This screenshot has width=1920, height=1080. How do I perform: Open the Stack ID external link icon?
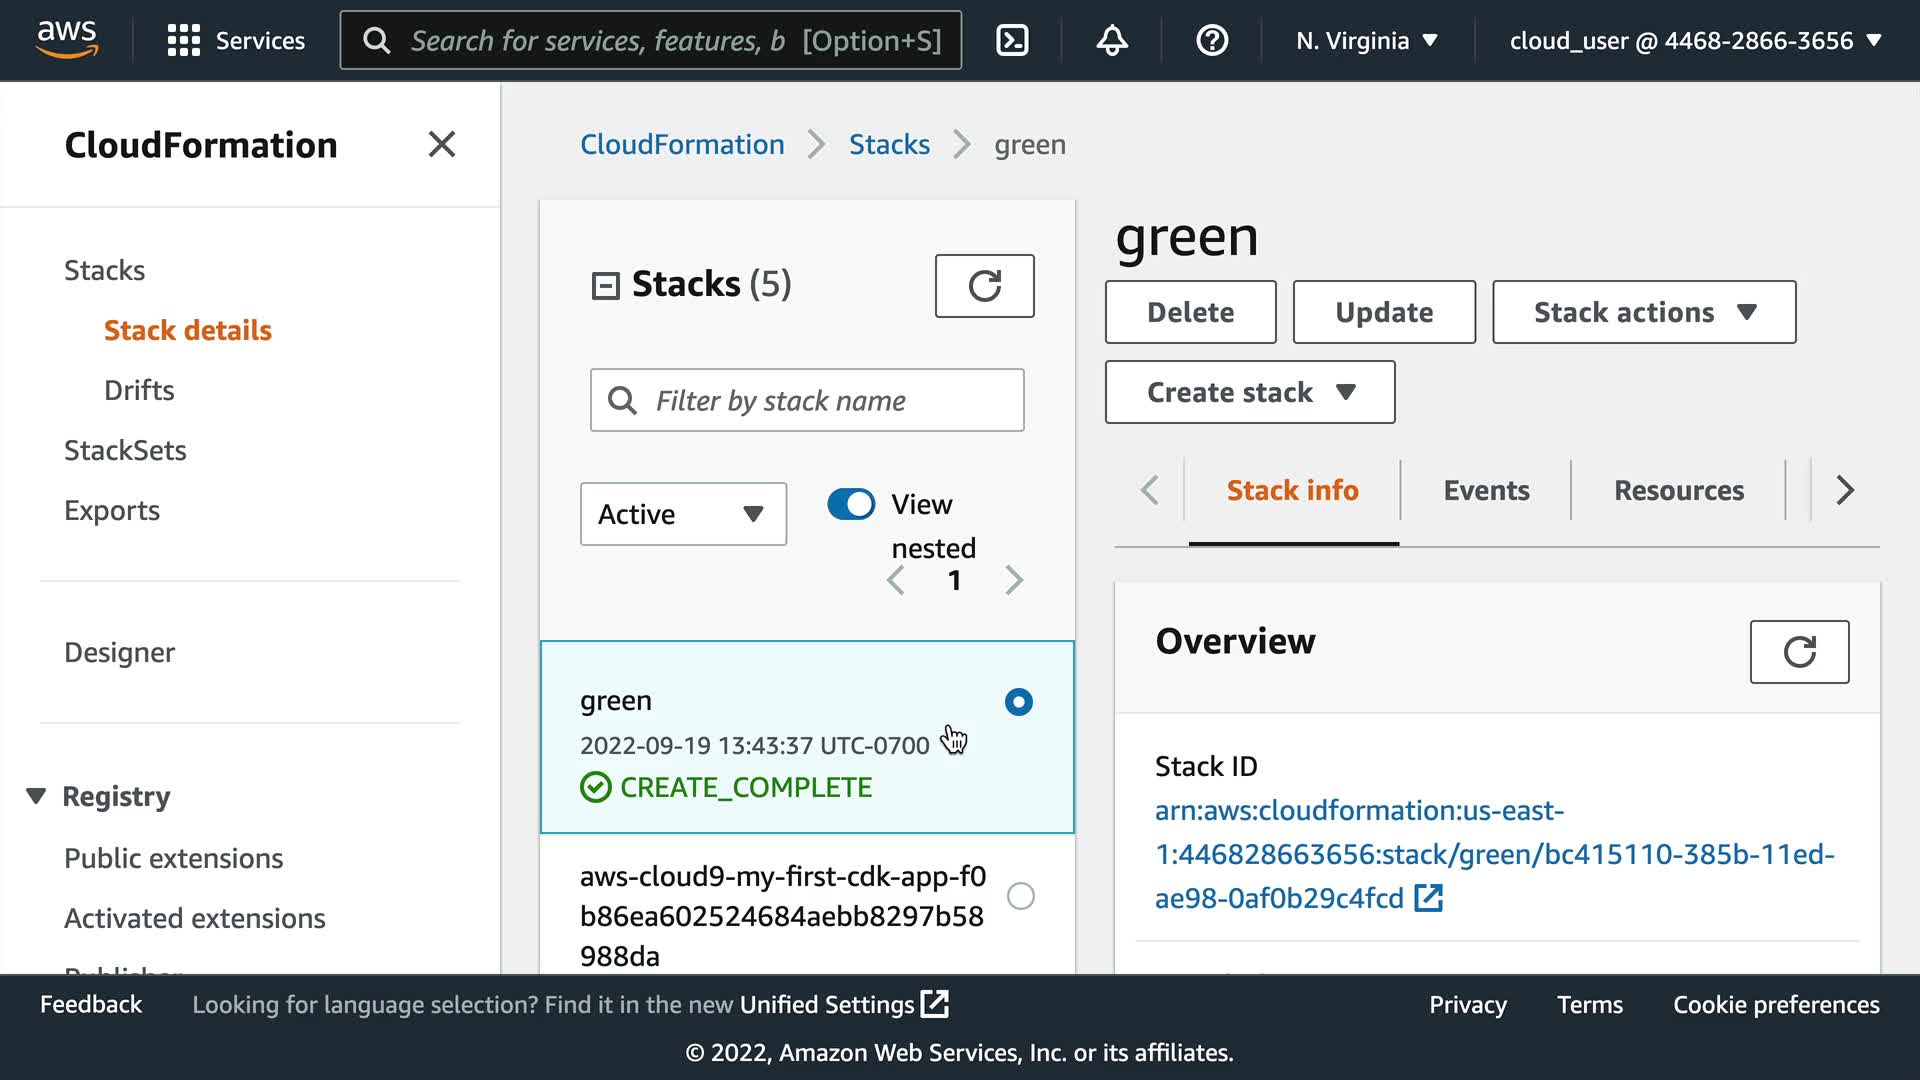pos(1428,898)
